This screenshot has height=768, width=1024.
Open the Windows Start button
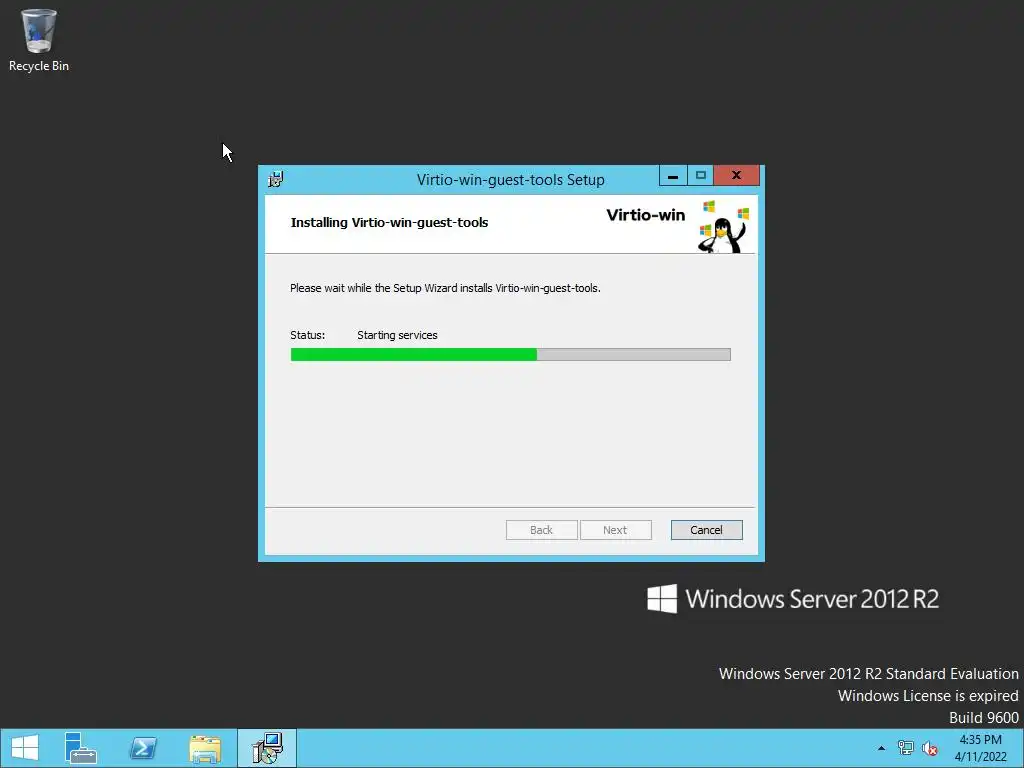pos(25,748)
